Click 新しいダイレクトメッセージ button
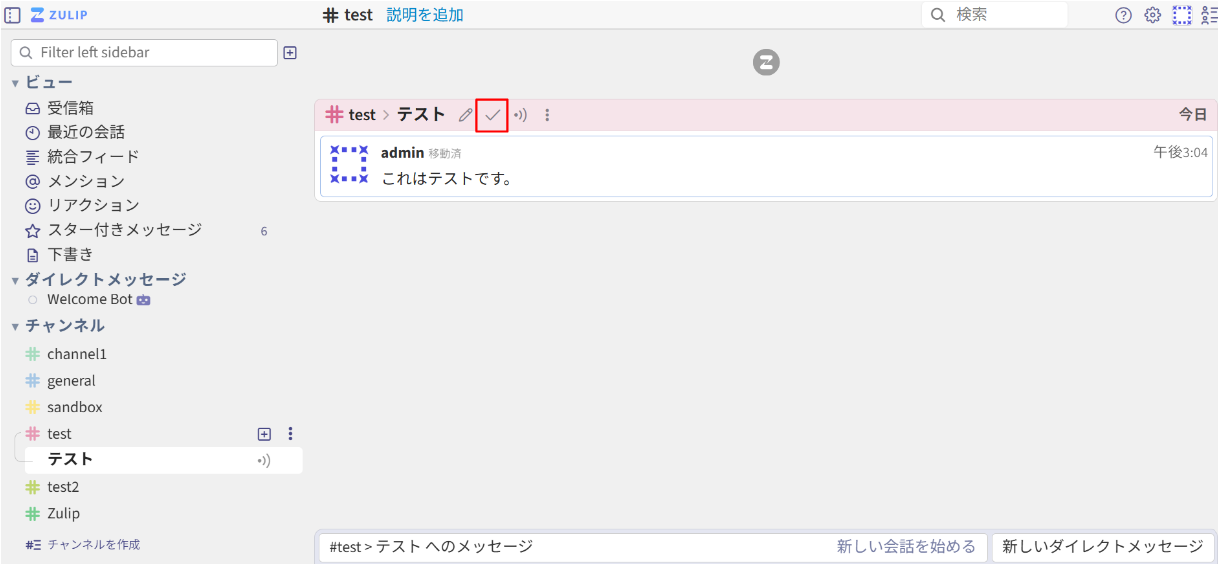1219x565 pixels. click(x=1103, y=547)
